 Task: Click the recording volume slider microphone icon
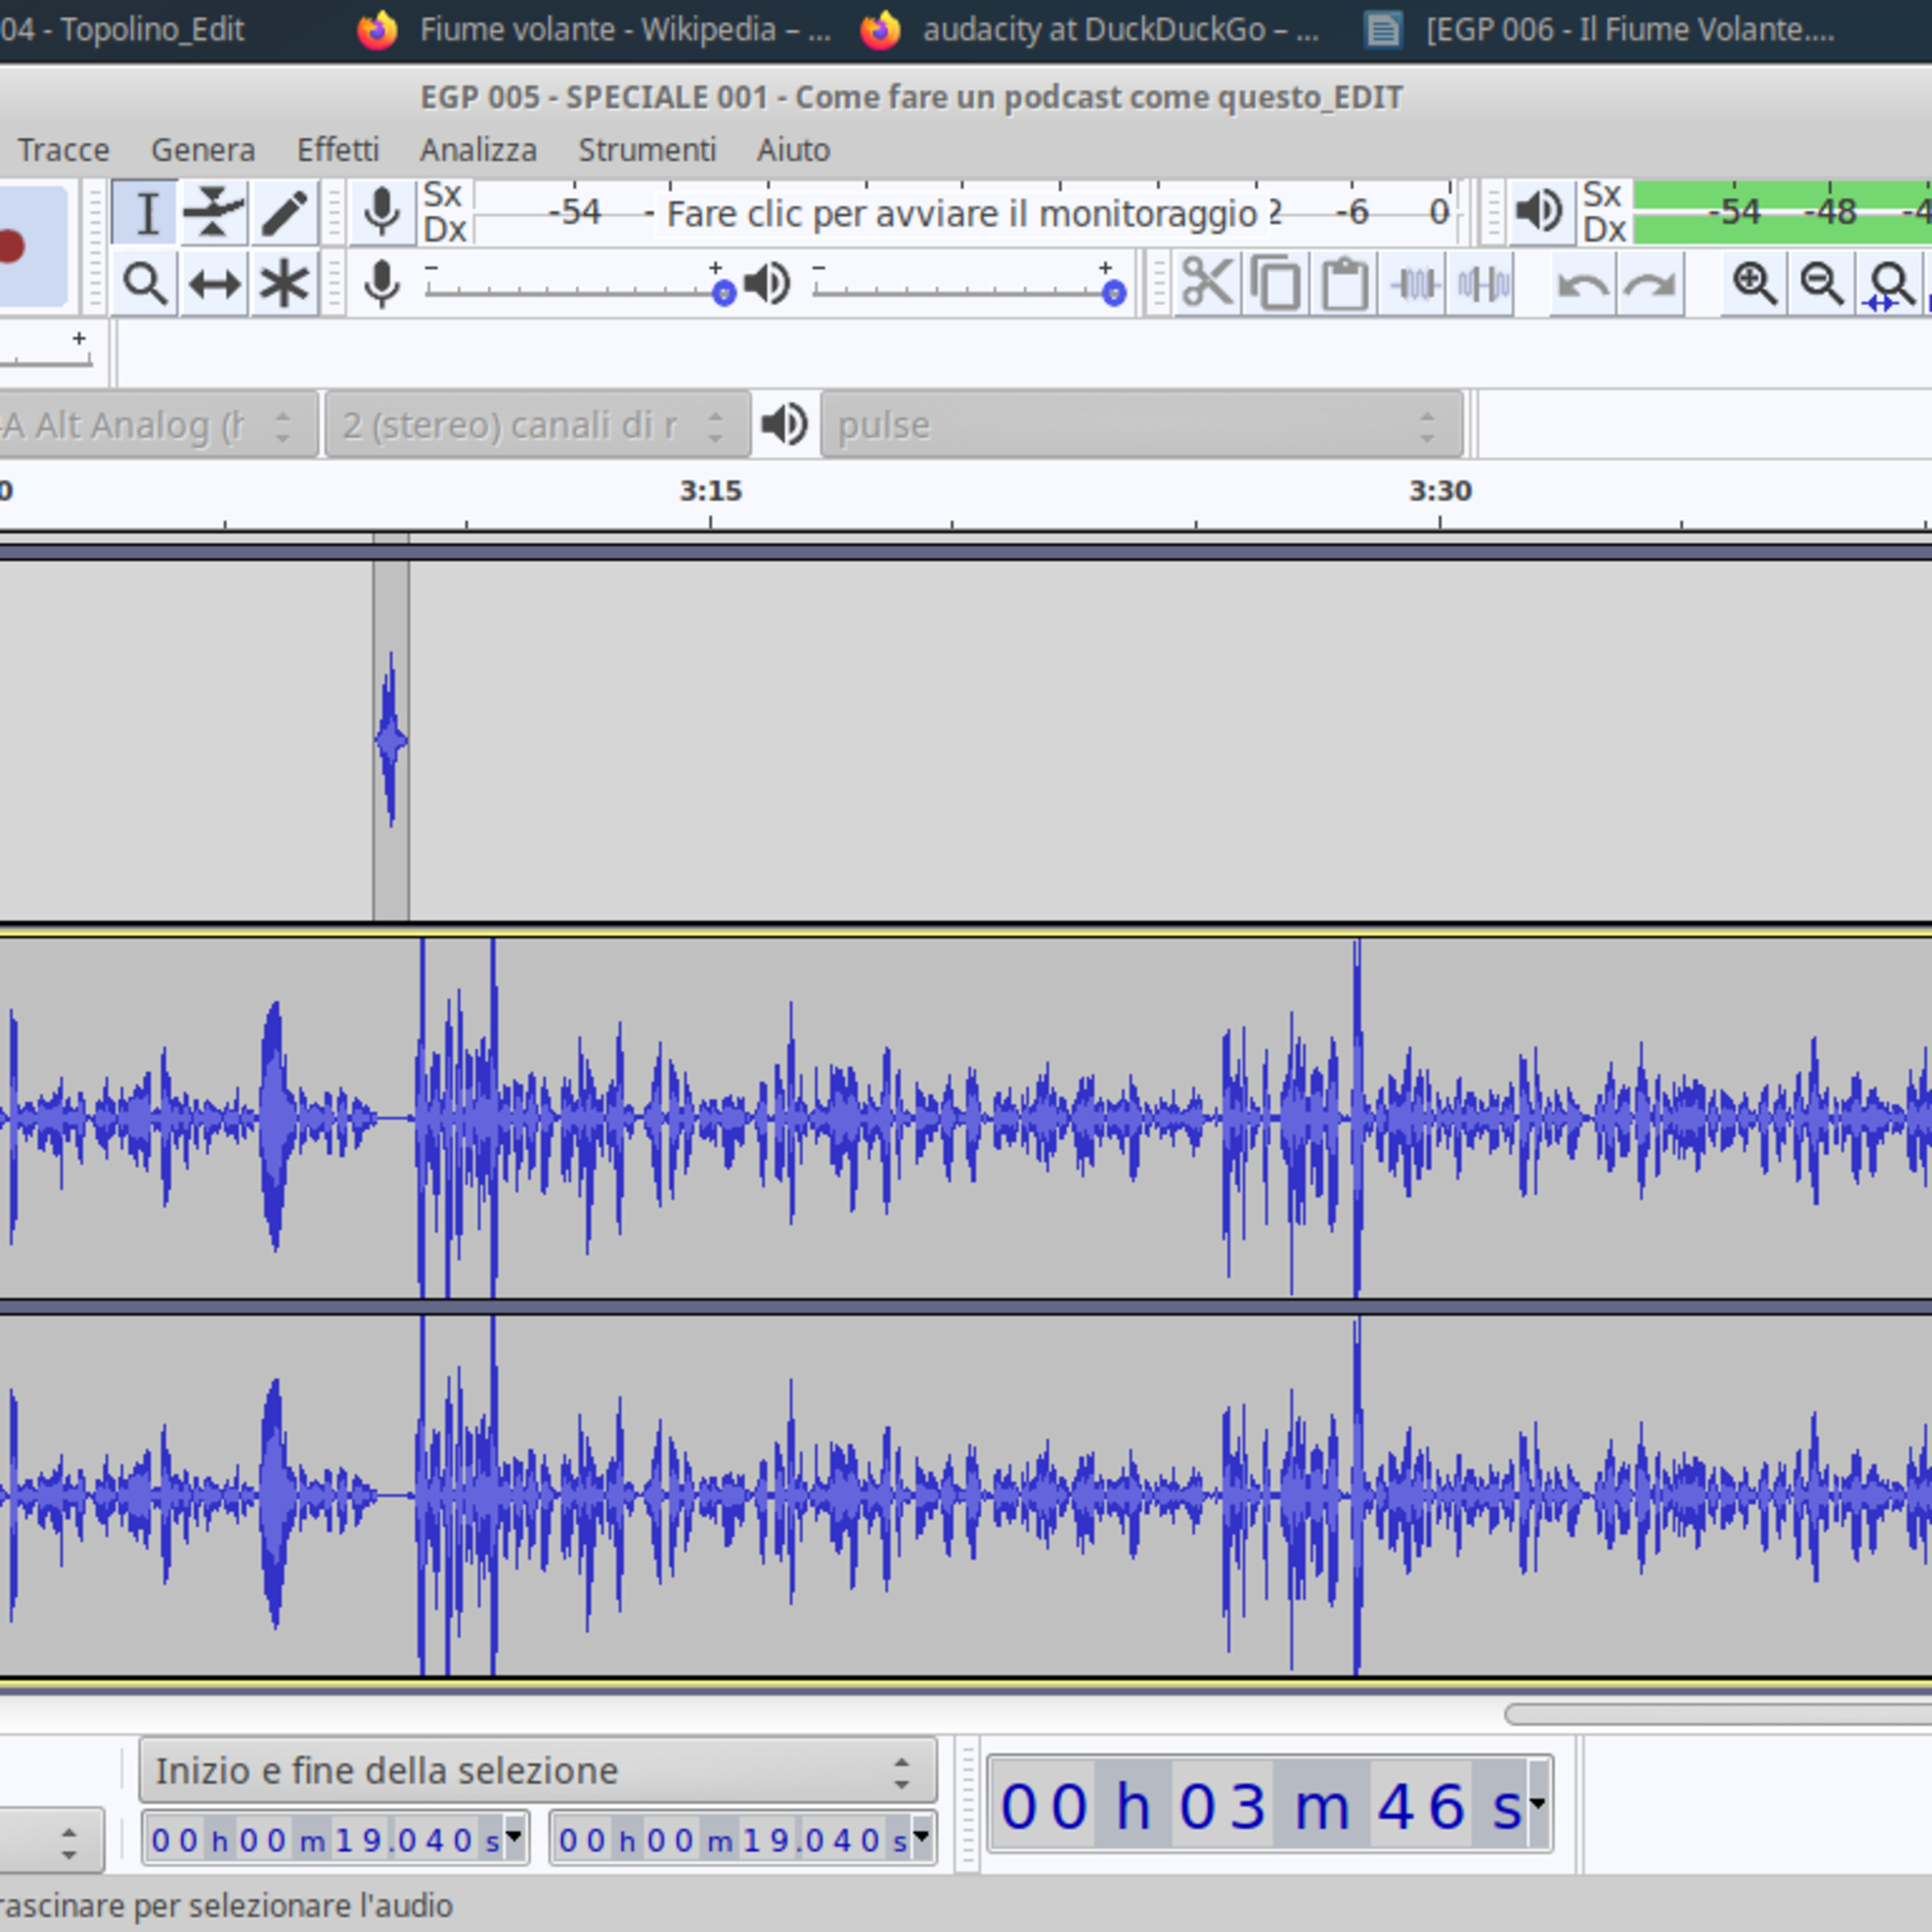coord(381,284)
